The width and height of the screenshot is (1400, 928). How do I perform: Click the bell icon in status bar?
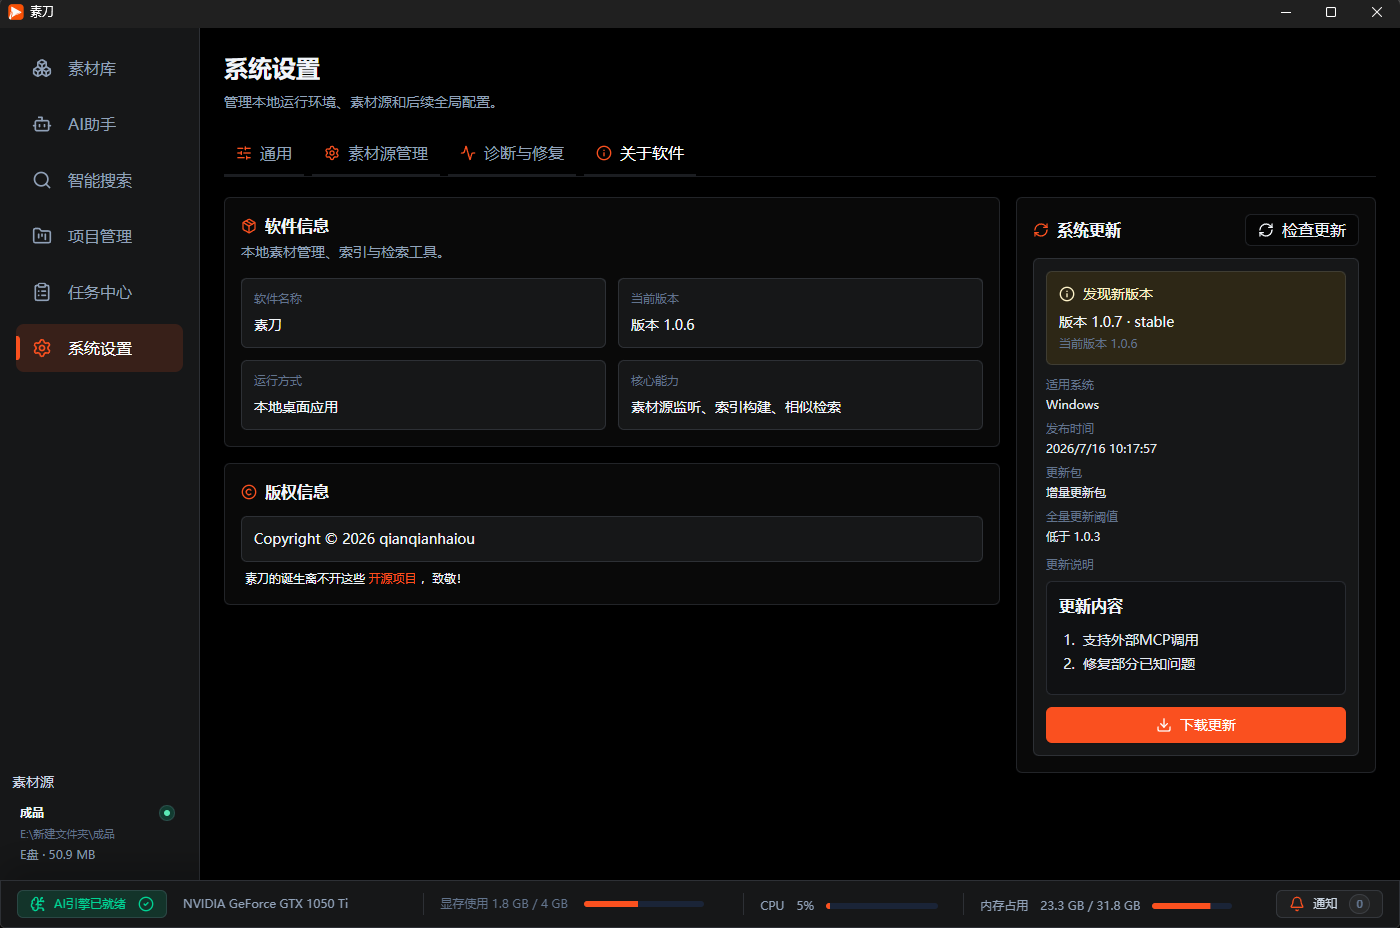[x=1297, y=904]
